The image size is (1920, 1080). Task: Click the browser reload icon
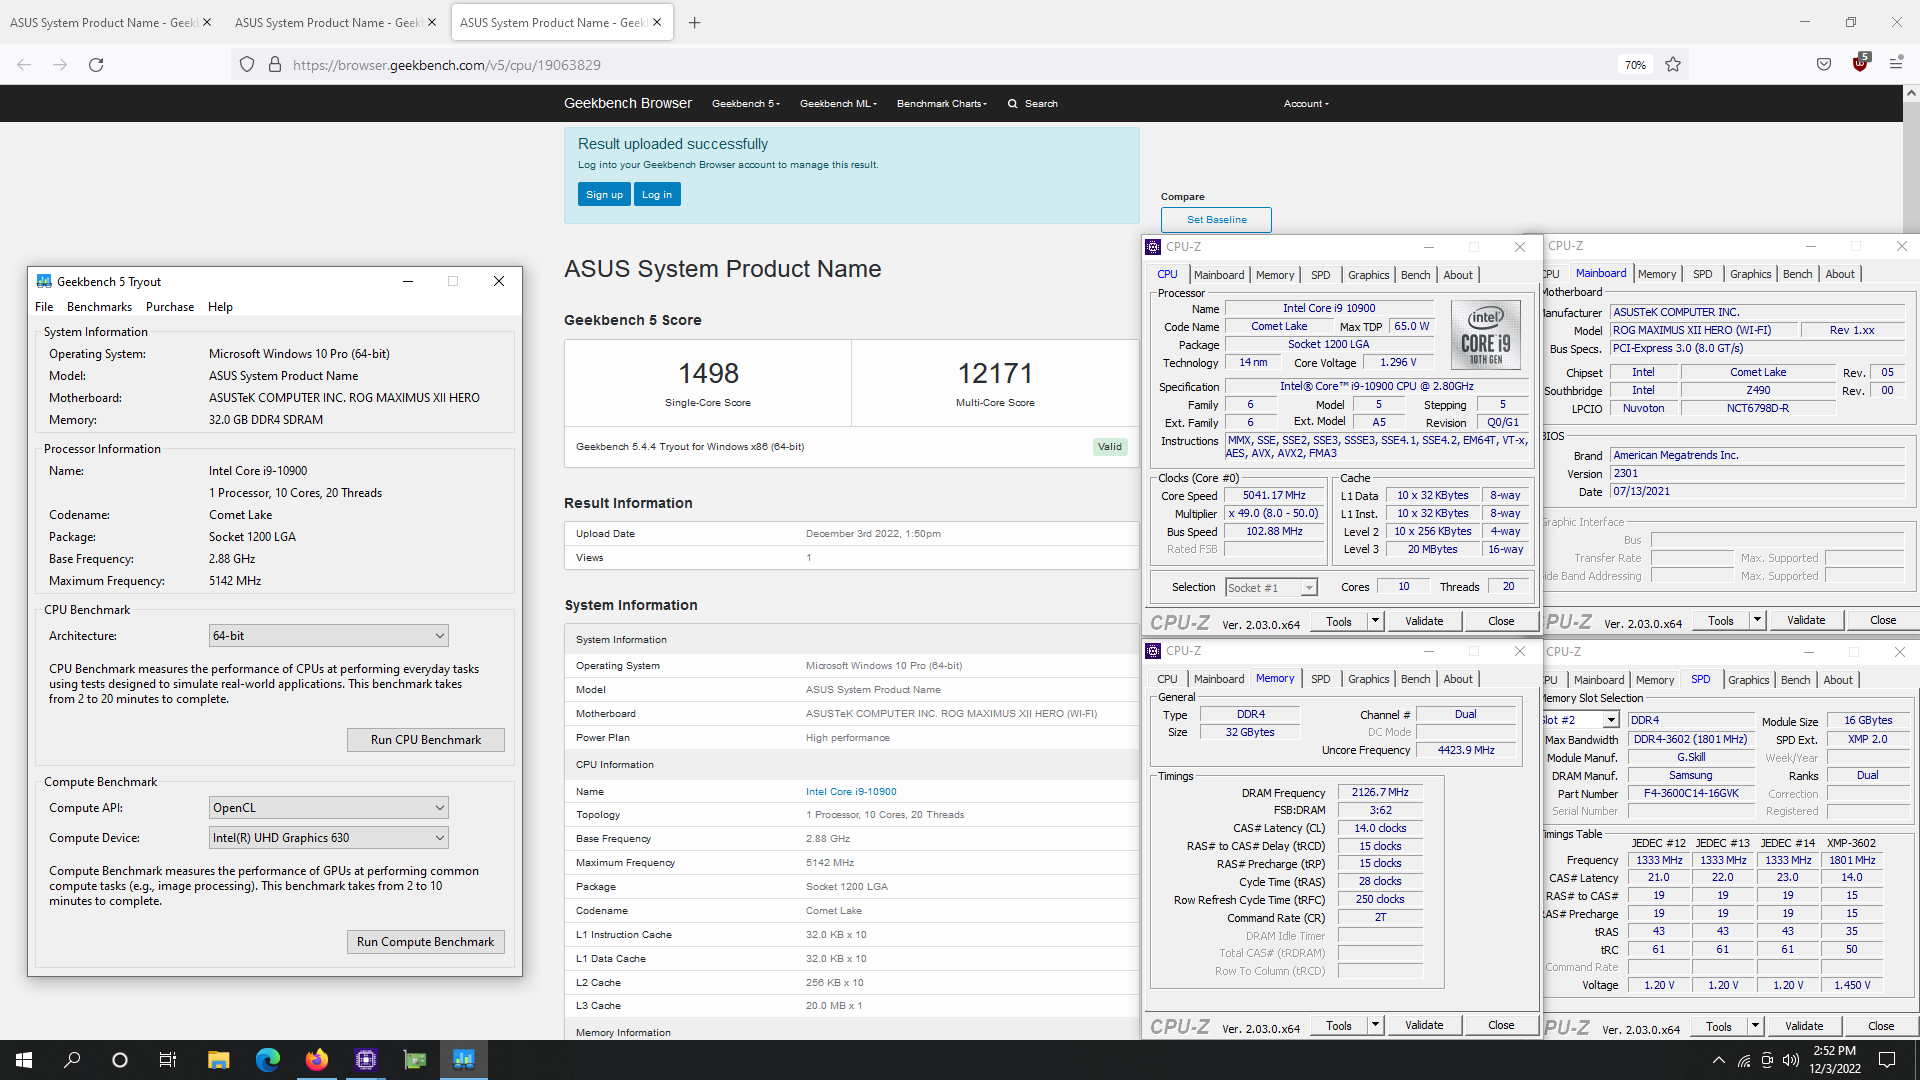pyautogui.click(x=96, y=65)
